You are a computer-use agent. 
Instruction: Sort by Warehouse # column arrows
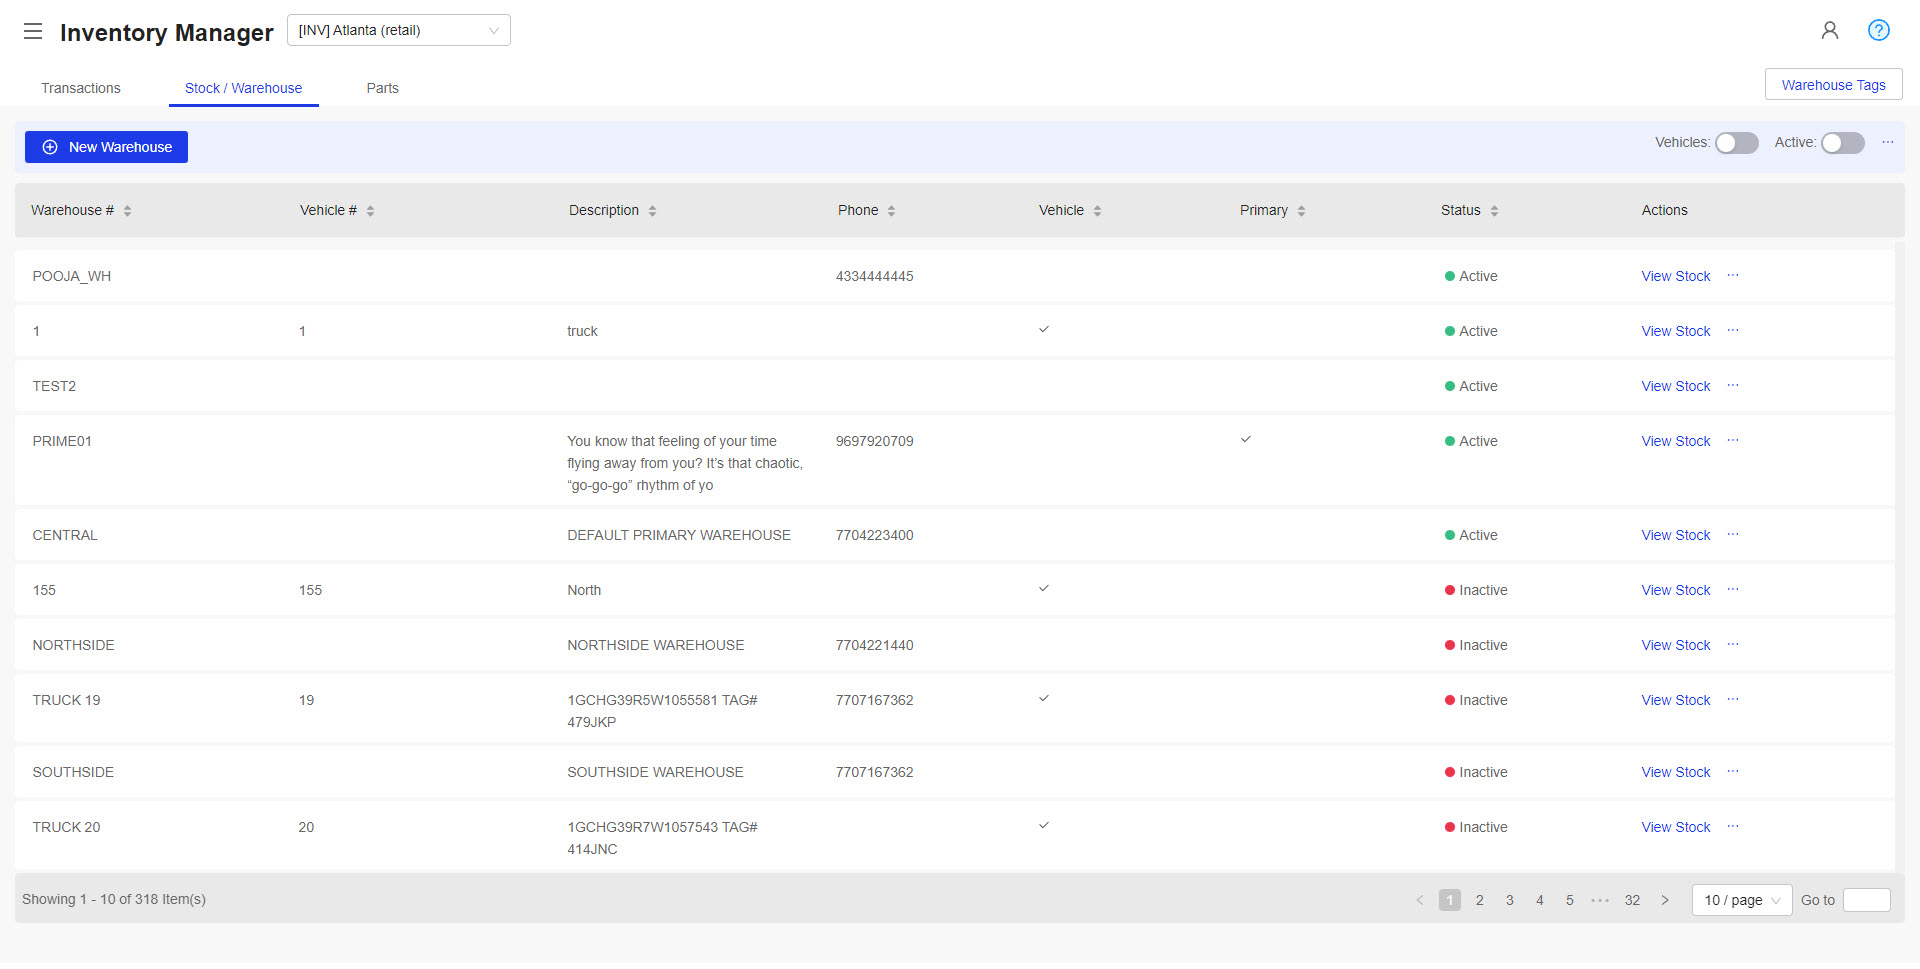(127, 211)
